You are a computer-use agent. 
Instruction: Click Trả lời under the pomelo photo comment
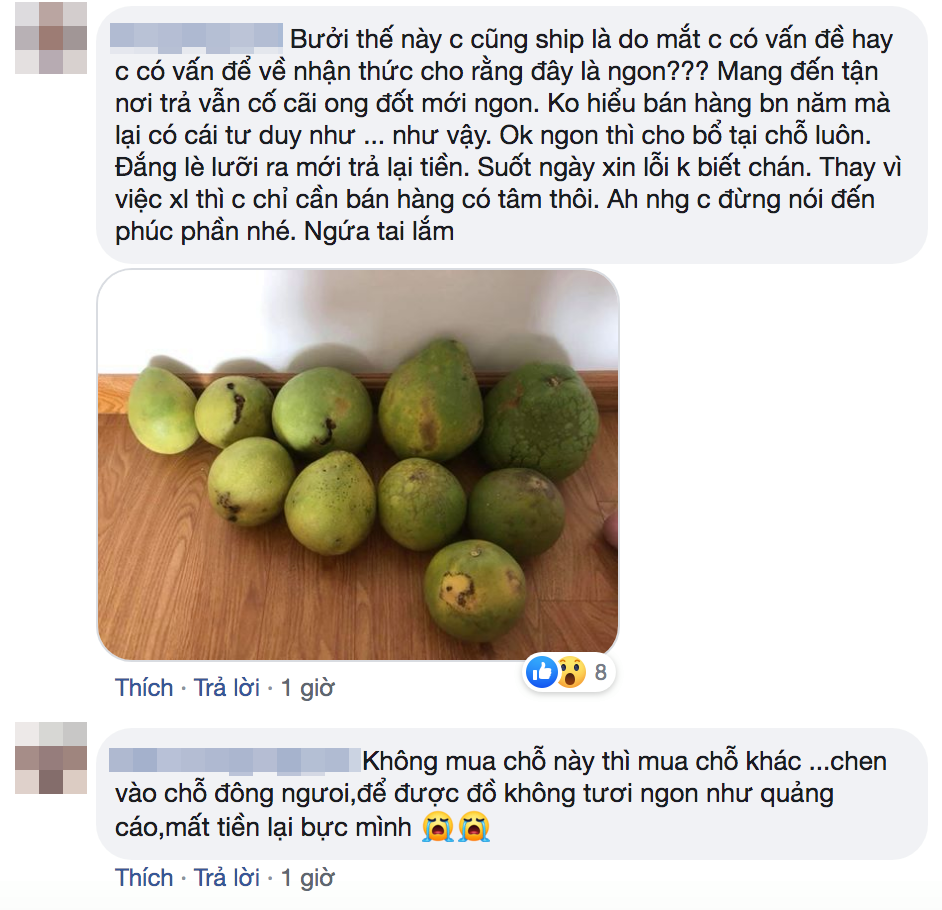226,688
